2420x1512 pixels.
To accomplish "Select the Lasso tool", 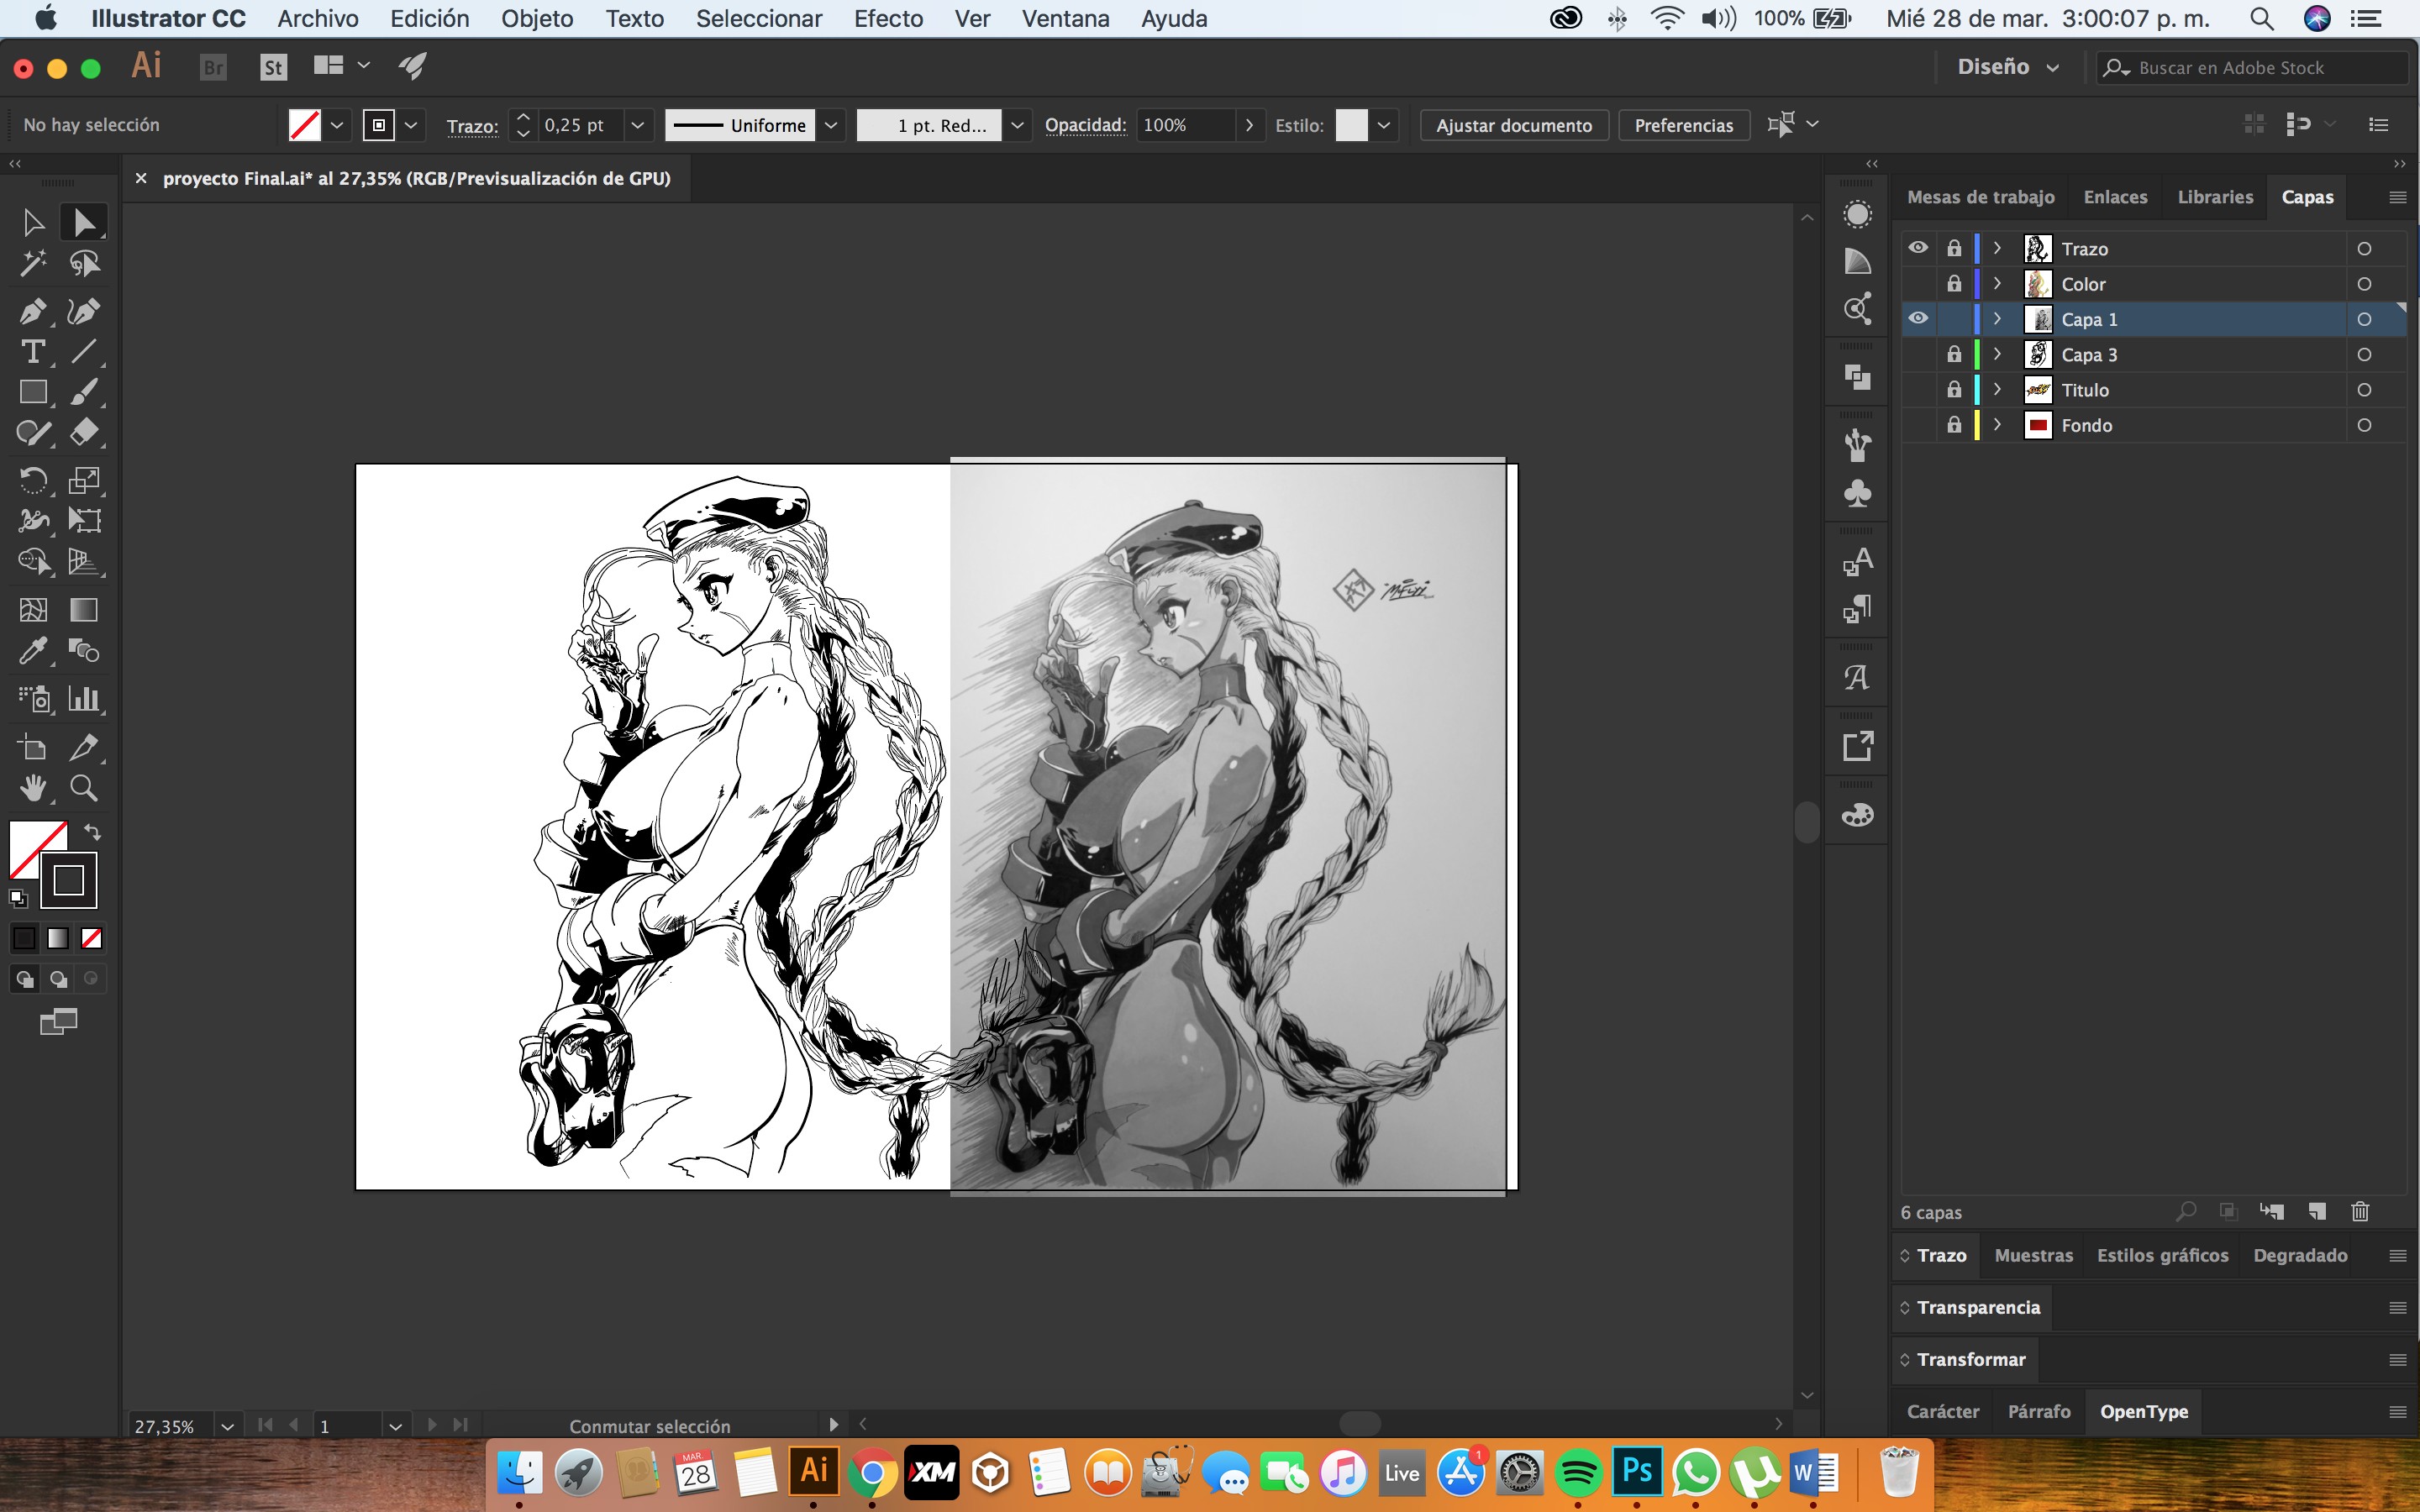I will click(84, 263).
